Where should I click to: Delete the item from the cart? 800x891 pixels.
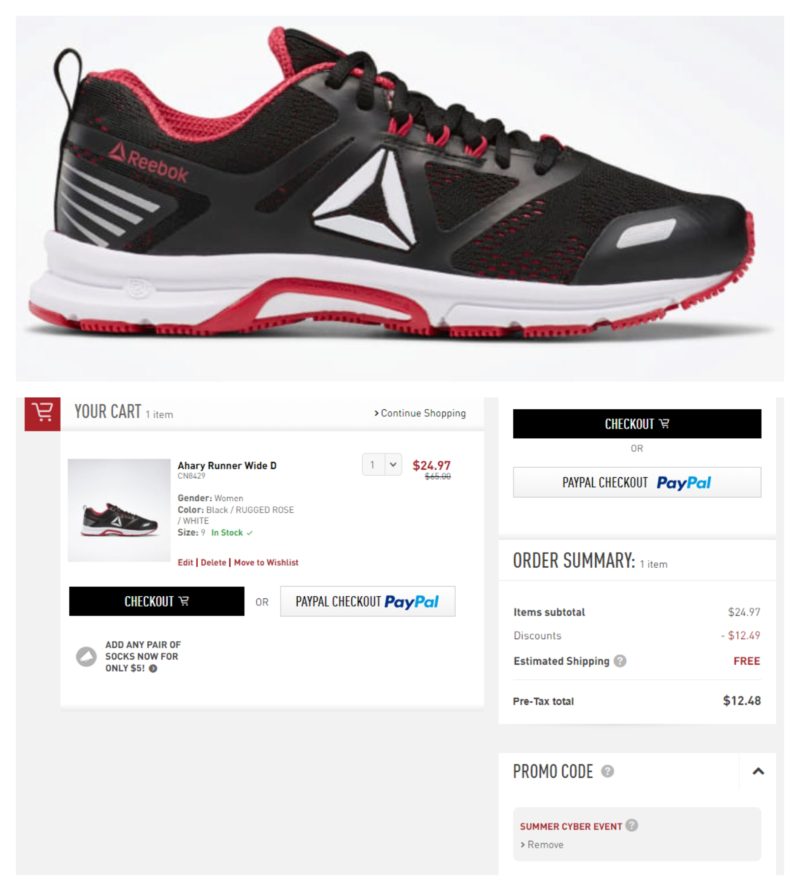[213, 563]
